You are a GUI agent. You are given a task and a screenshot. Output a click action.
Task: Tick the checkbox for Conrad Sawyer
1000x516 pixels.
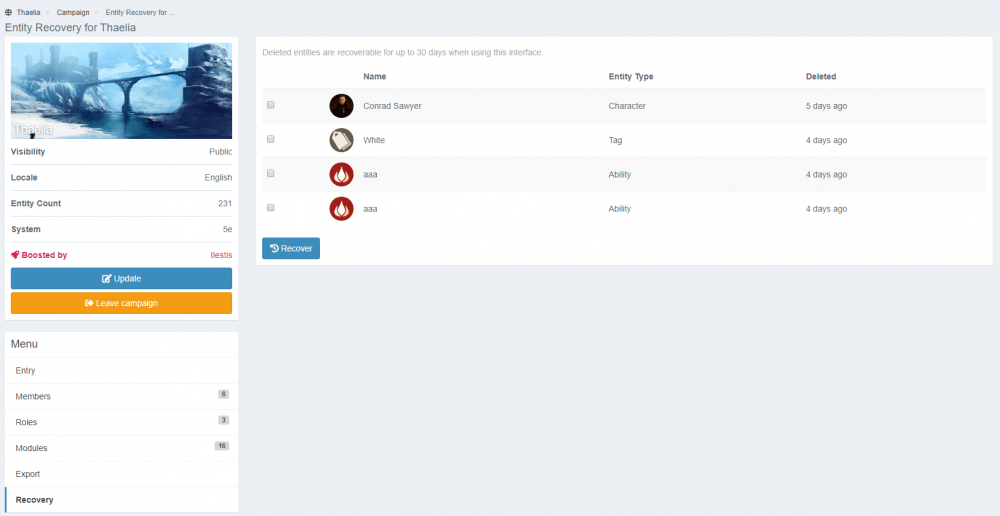pos(271,105)
